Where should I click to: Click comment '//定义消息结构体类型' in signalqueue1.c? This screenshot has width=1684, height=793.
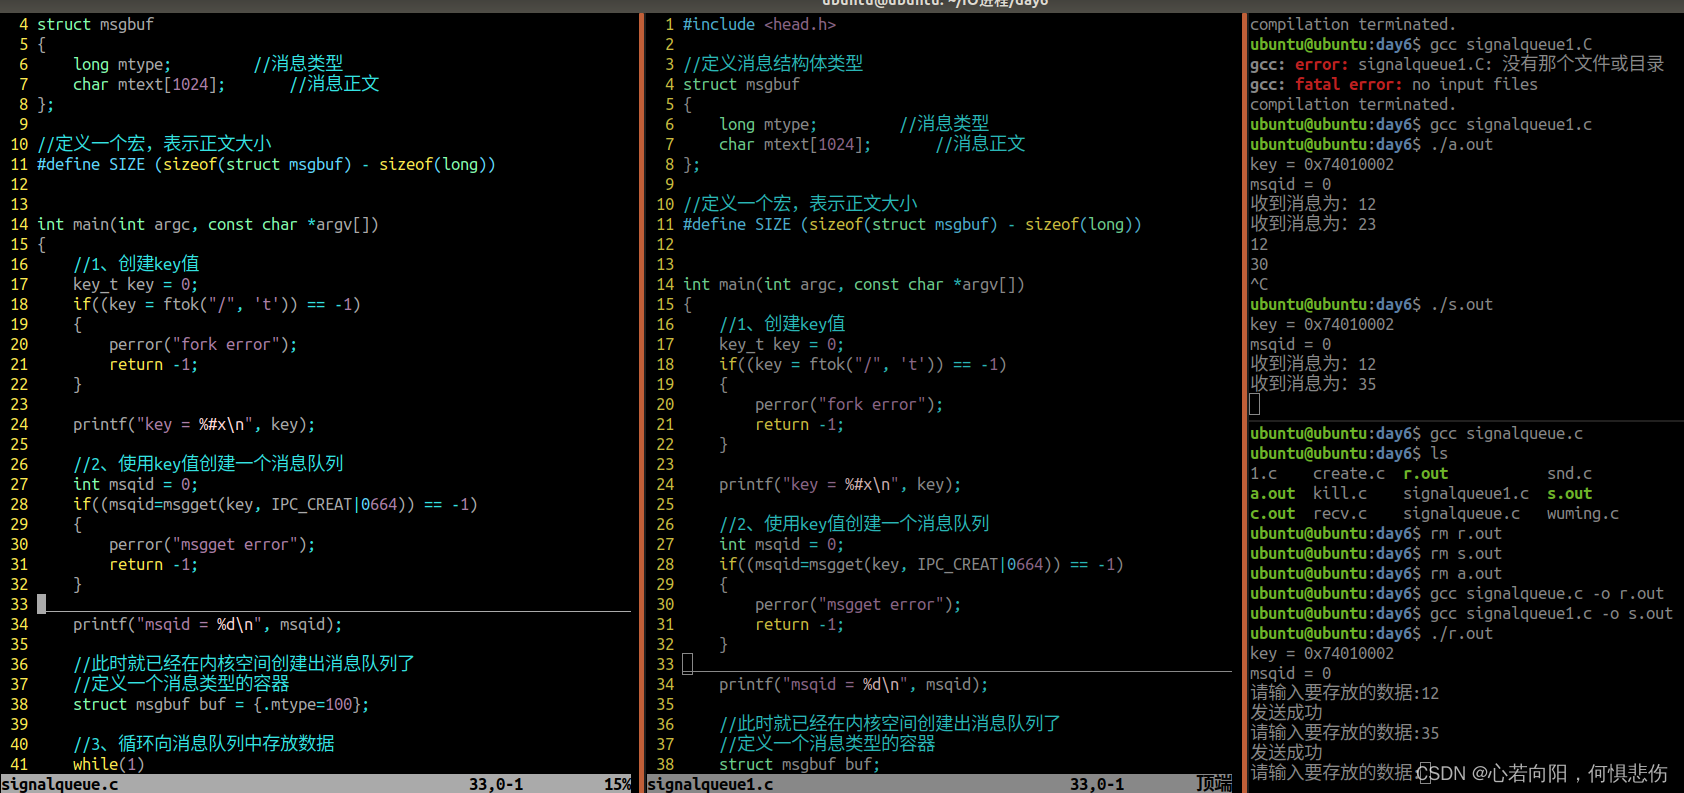773,64
